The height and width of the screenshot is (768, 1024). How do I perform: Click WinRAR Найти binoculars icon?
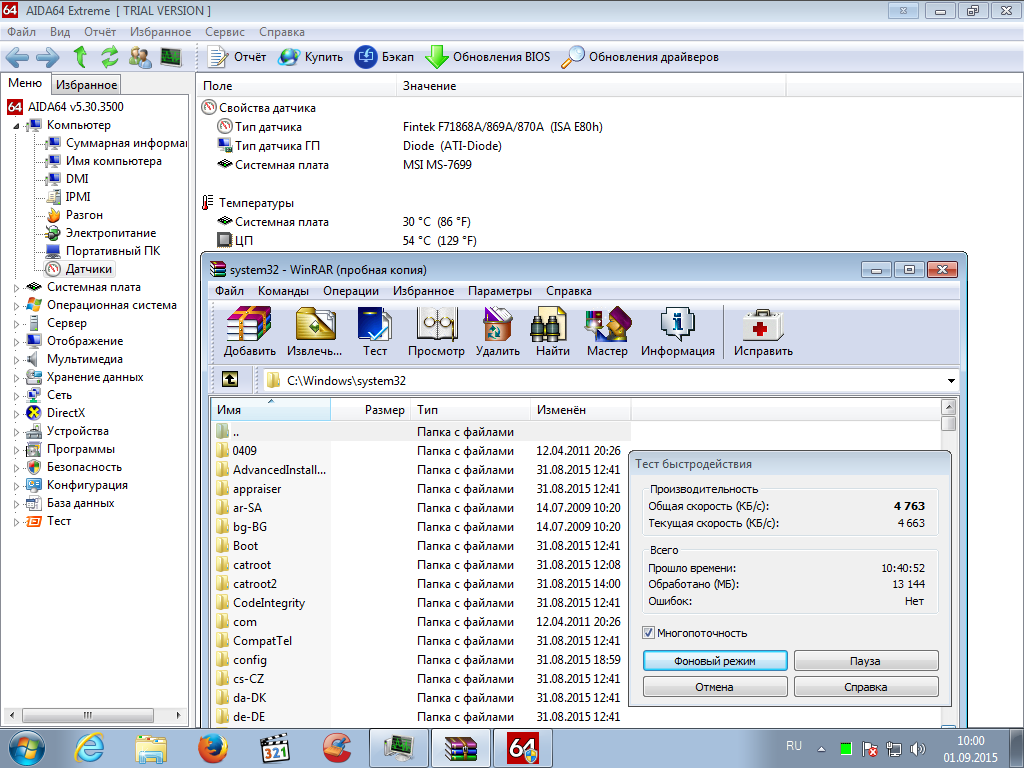tap(552, 332)
